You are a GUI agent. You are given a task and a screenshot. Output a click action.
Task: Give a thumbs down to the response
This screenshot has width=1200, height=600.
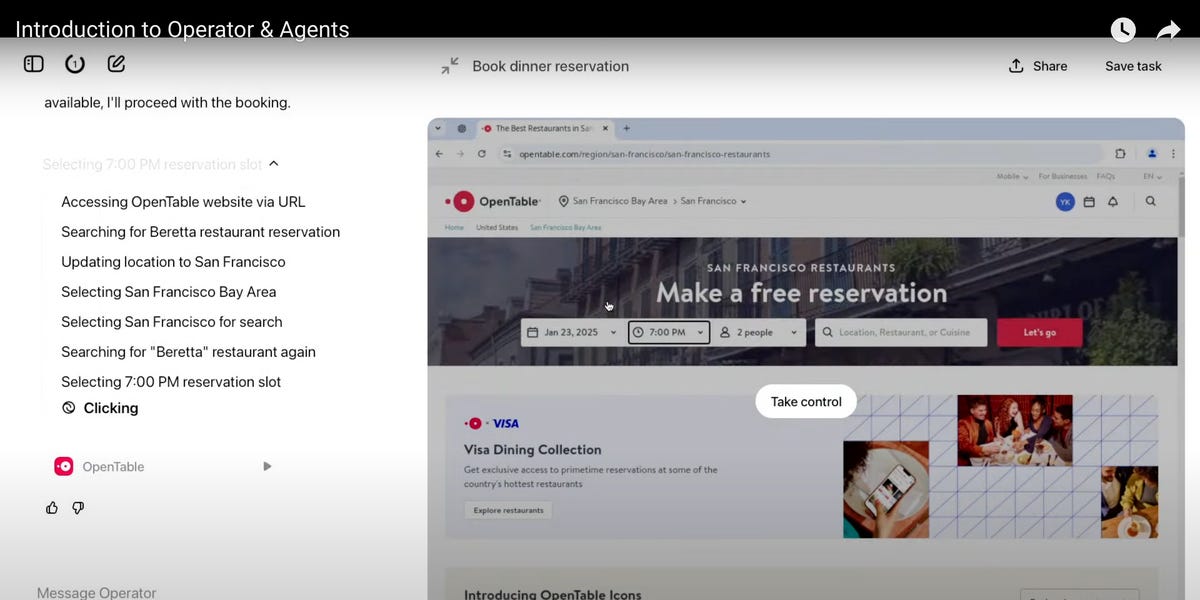click(x=78, y=508)
